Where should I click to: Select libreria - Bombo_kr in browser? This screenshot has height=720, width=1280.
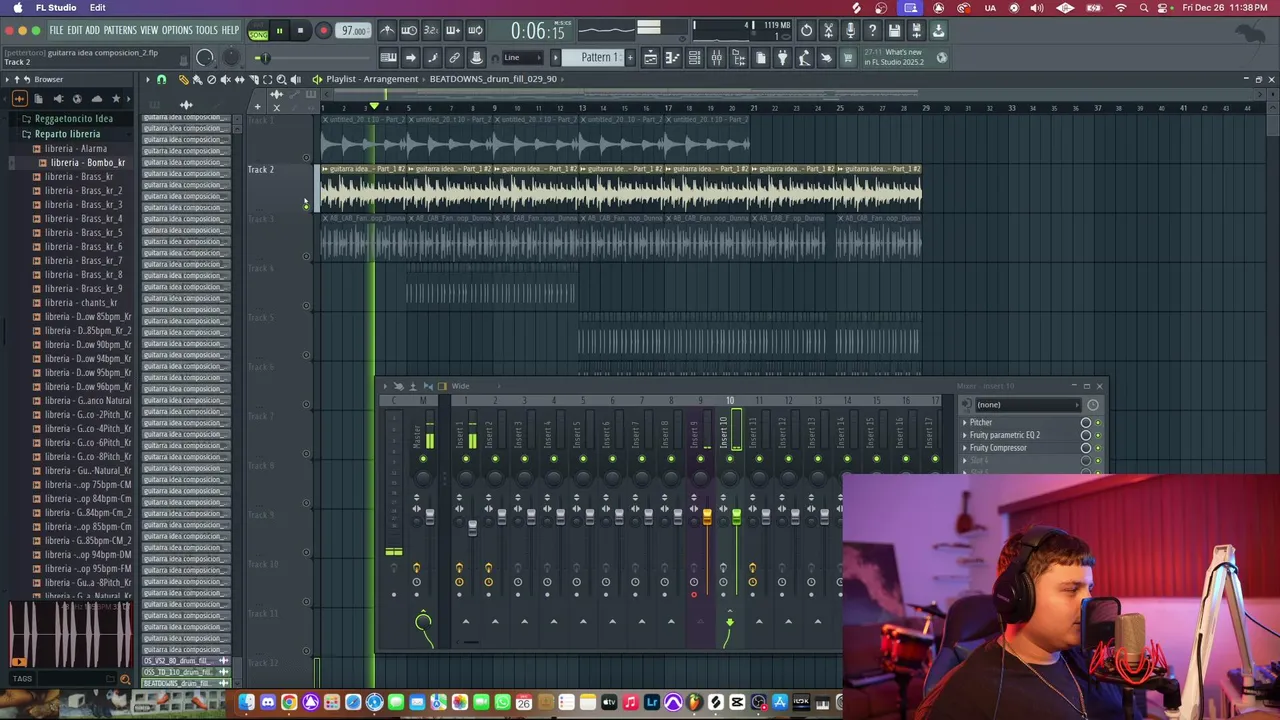[x=88, y=162]
